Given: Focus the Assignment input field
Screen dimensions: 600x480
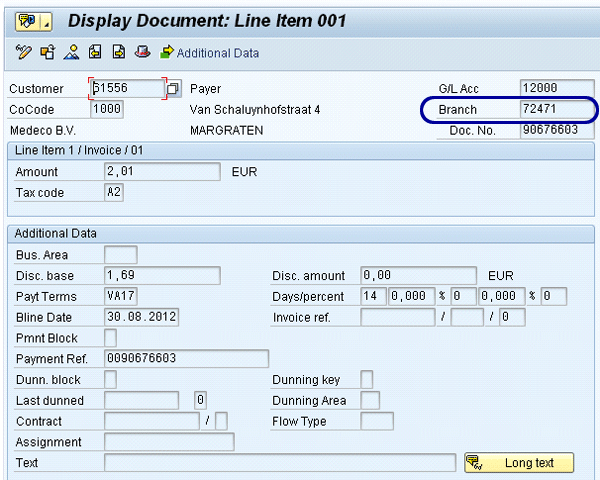Looking at the screenshot, I should [x=168, y=442].
